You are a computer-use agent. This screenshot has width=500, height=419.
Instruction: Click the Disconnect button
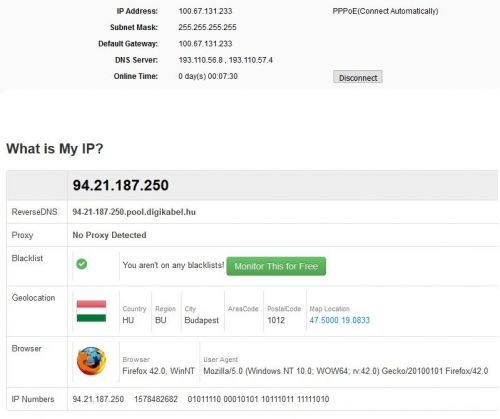click(358, 78)
